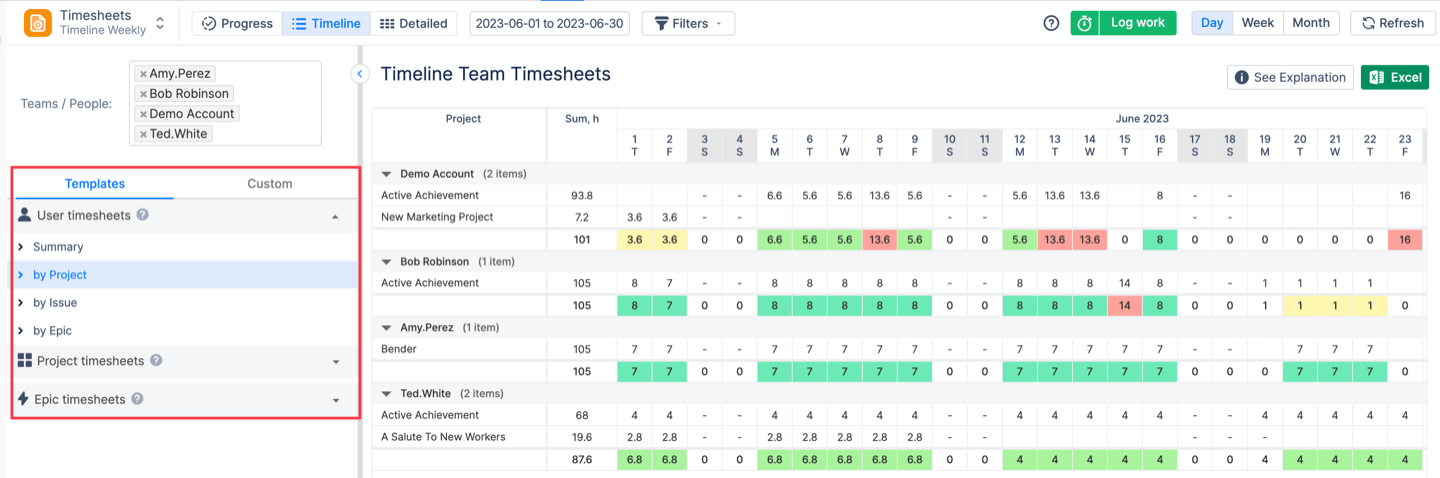The width and height of the screenshot is (1440, 478).
Task: Collapse the Demo Account group row
Action: pos(387,174)
